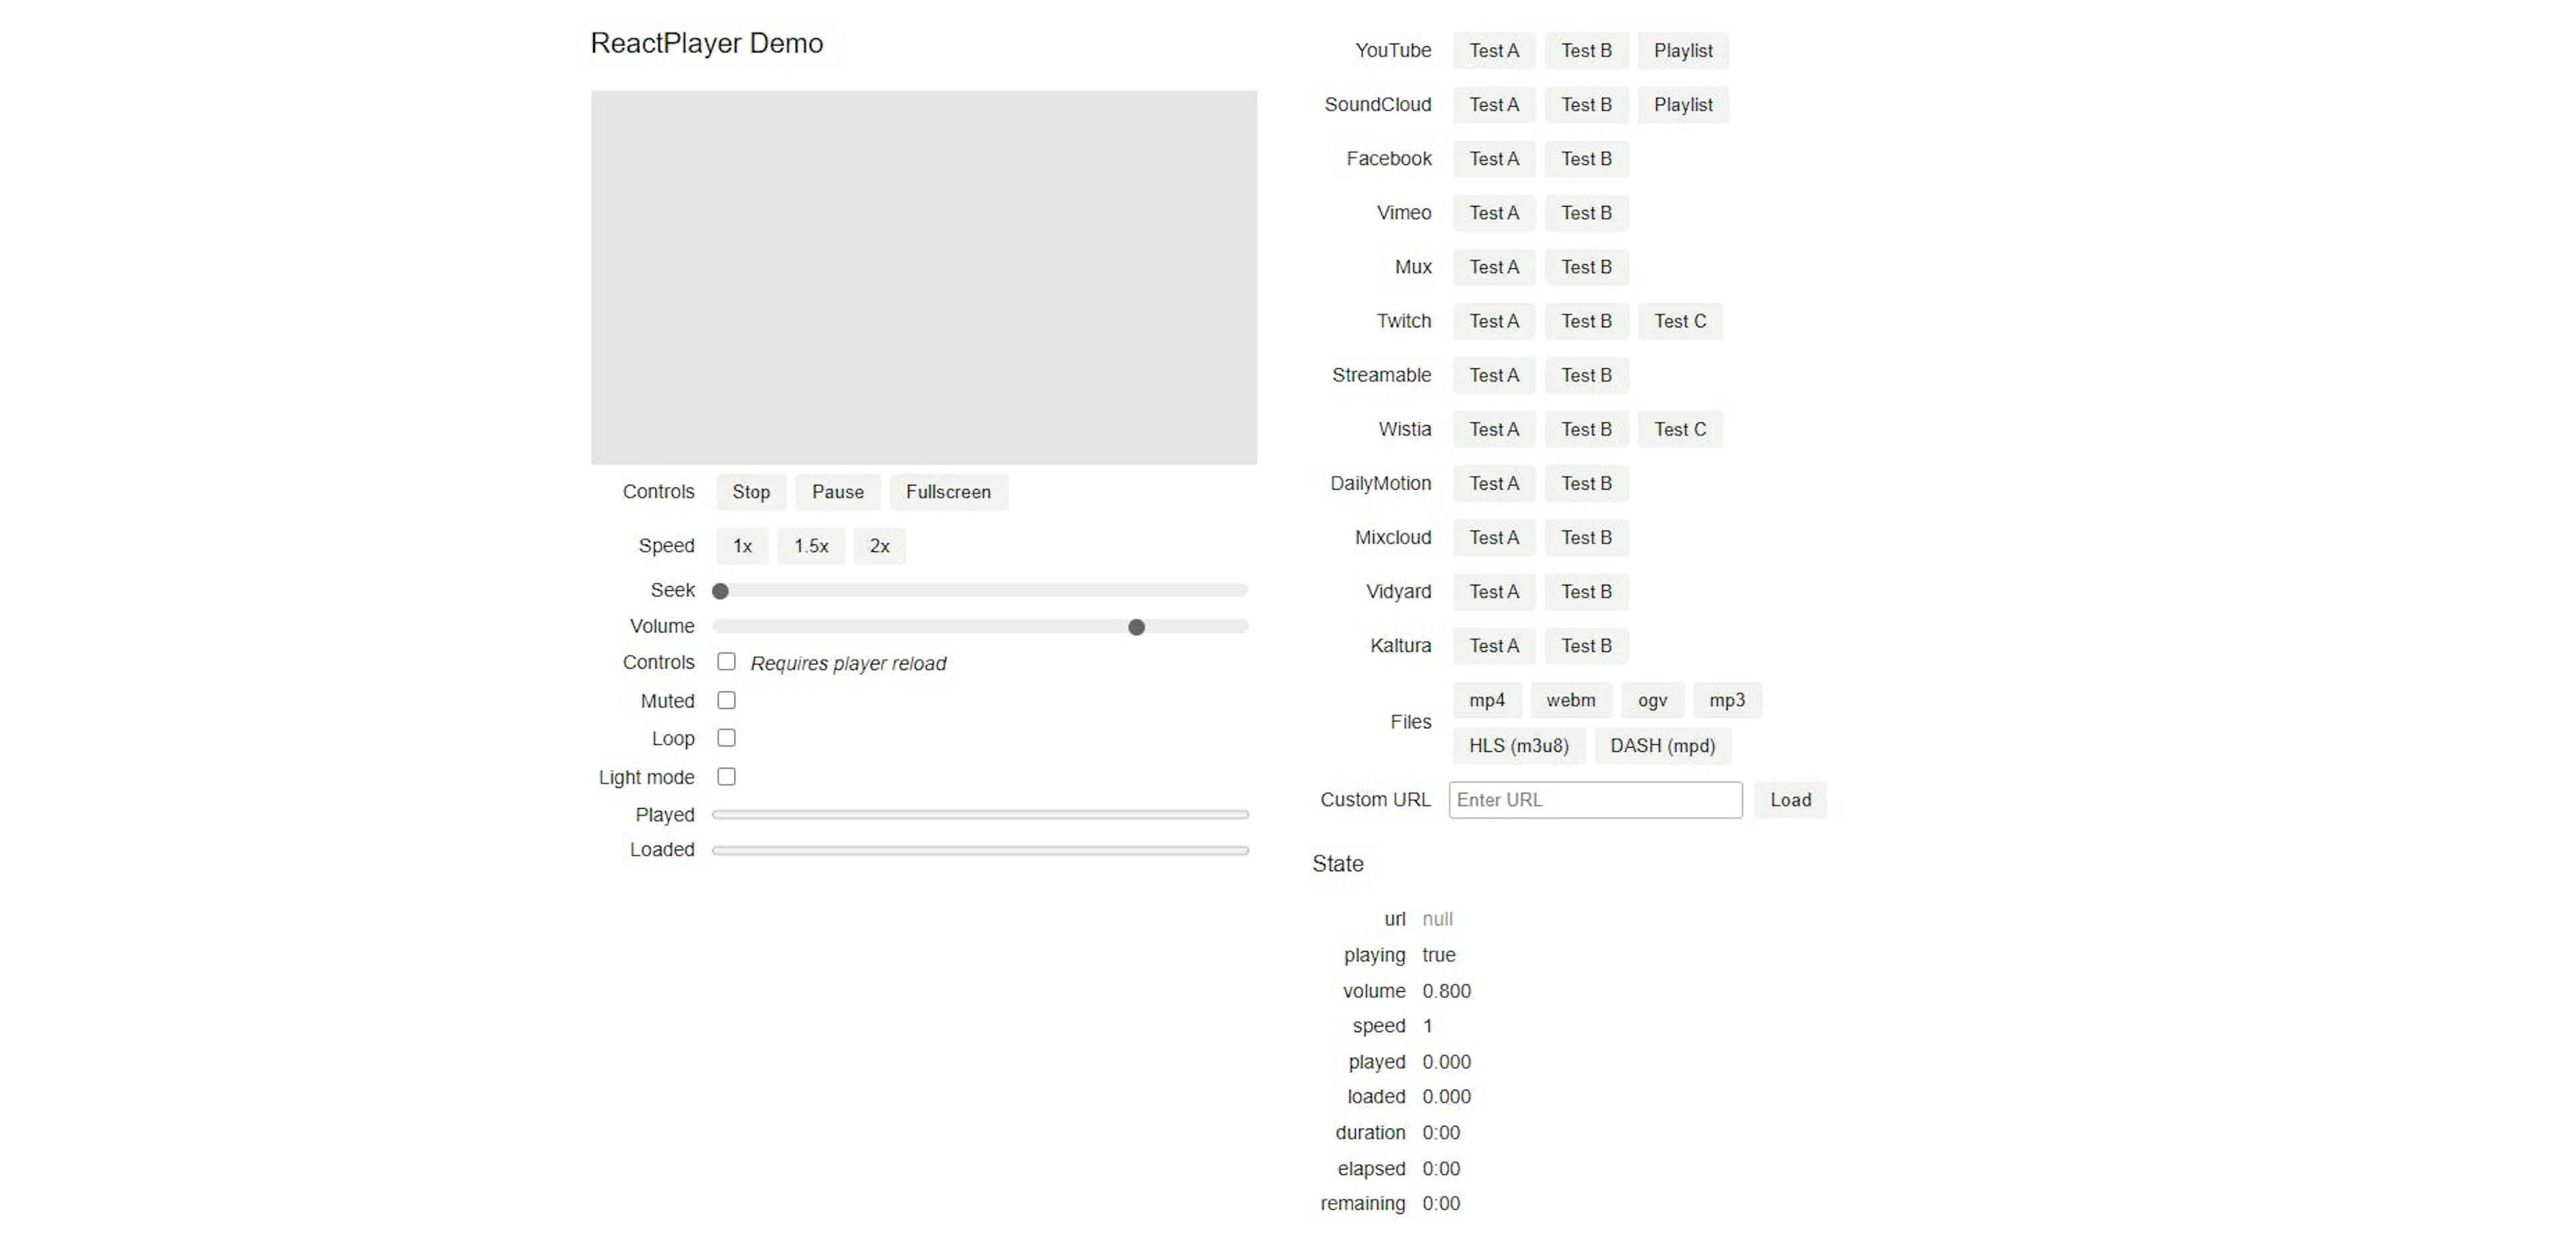
Task: Toggle the Light mode checkbox
Action: coord(724,775)
